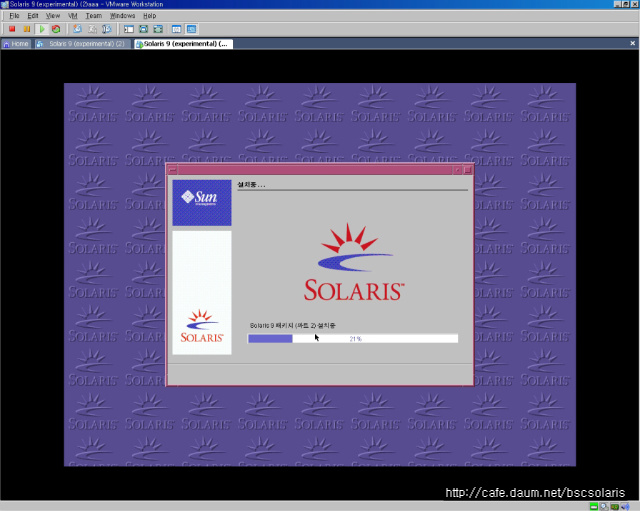Click the Sun Microsystems logo panel
This screenshot has width=640, height=511.
(x=202, y=202)
